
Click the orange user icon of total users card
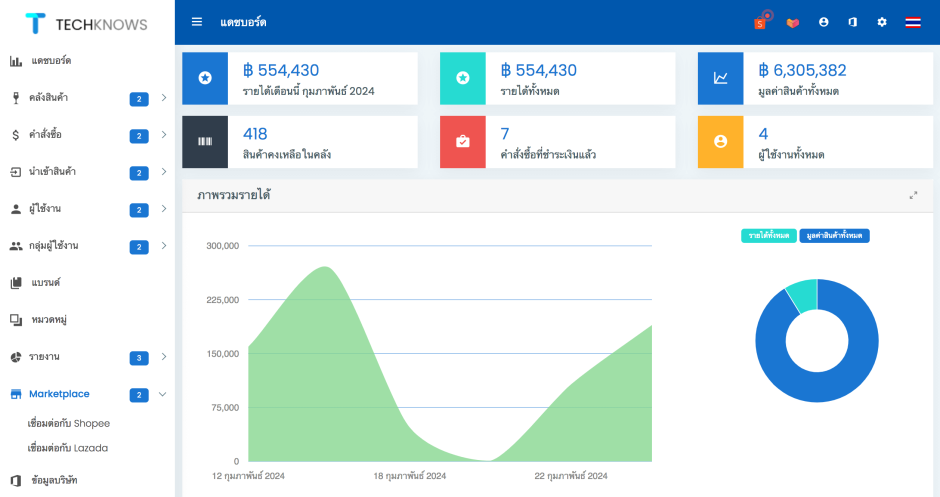click(x=721, y=141)
